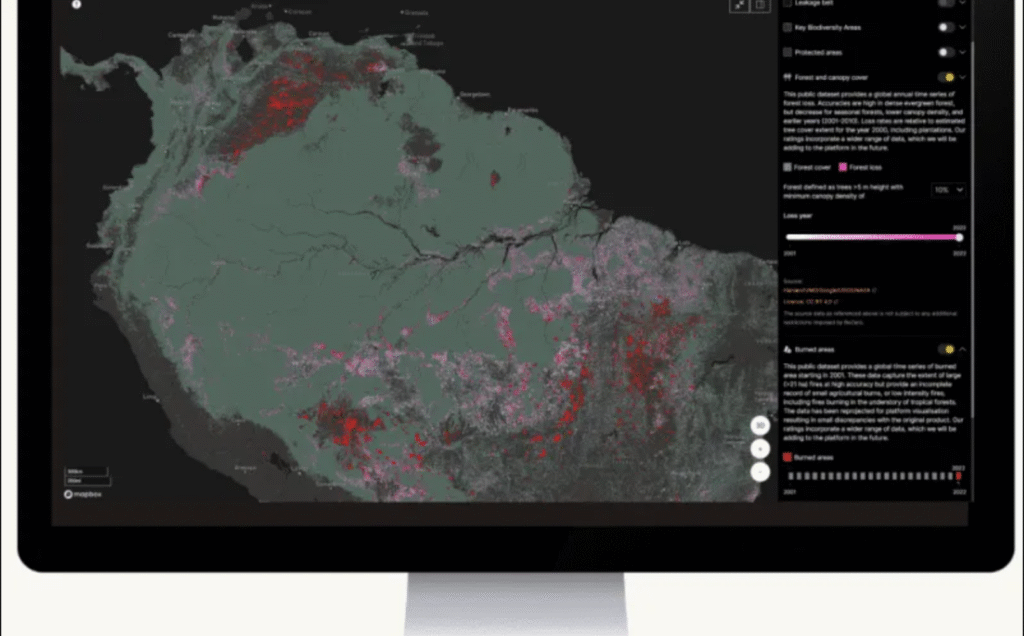
Task: Click the "Forest loss" legend text
Action: tap(865, 167)
